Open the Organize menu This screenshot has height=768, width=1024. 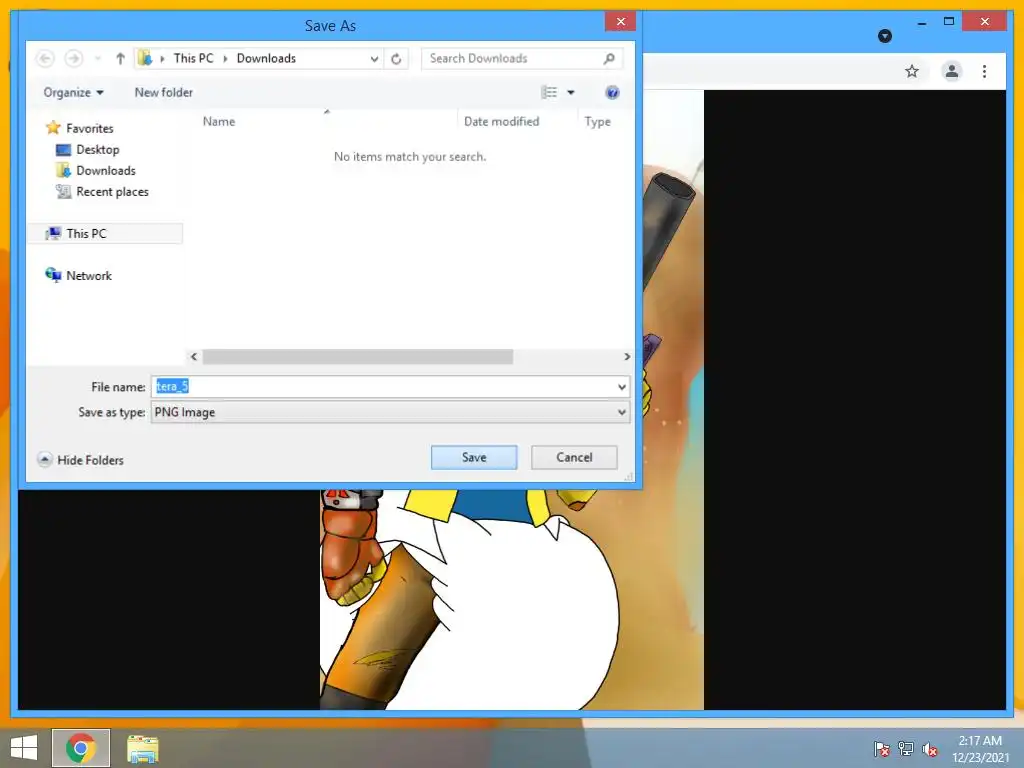click(x=73, y=93)
